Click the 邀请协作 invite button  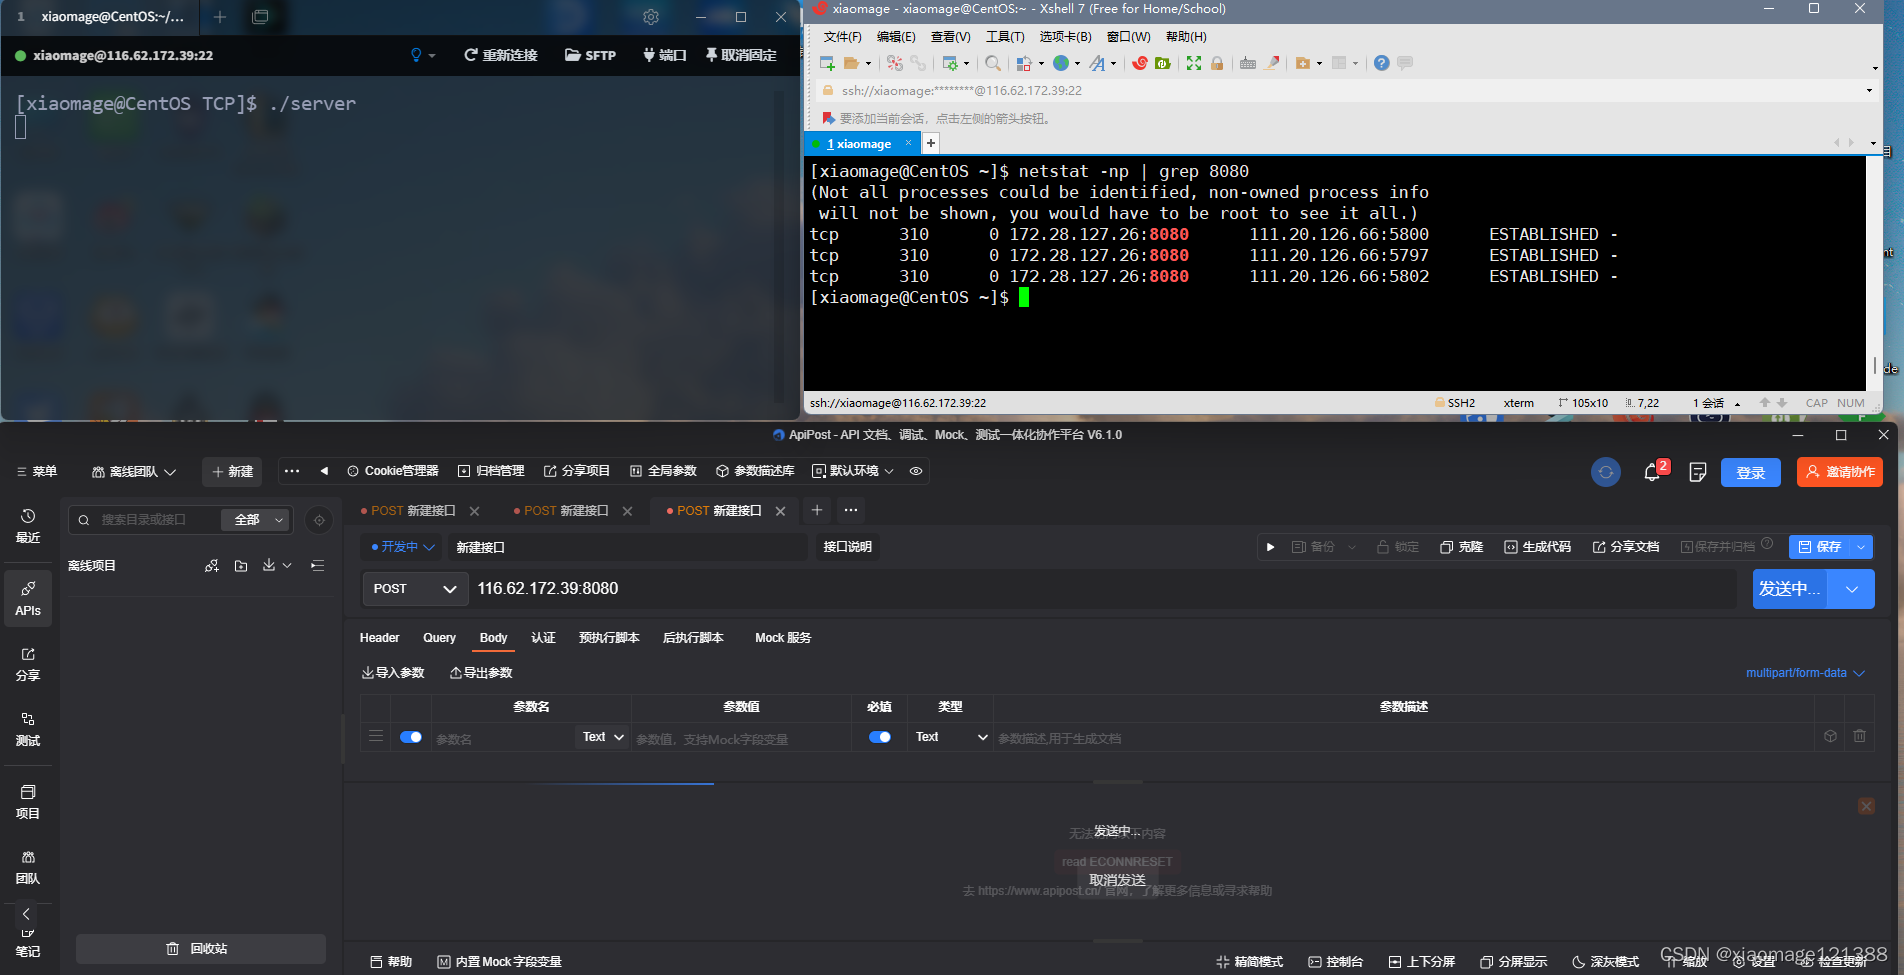1839,472
